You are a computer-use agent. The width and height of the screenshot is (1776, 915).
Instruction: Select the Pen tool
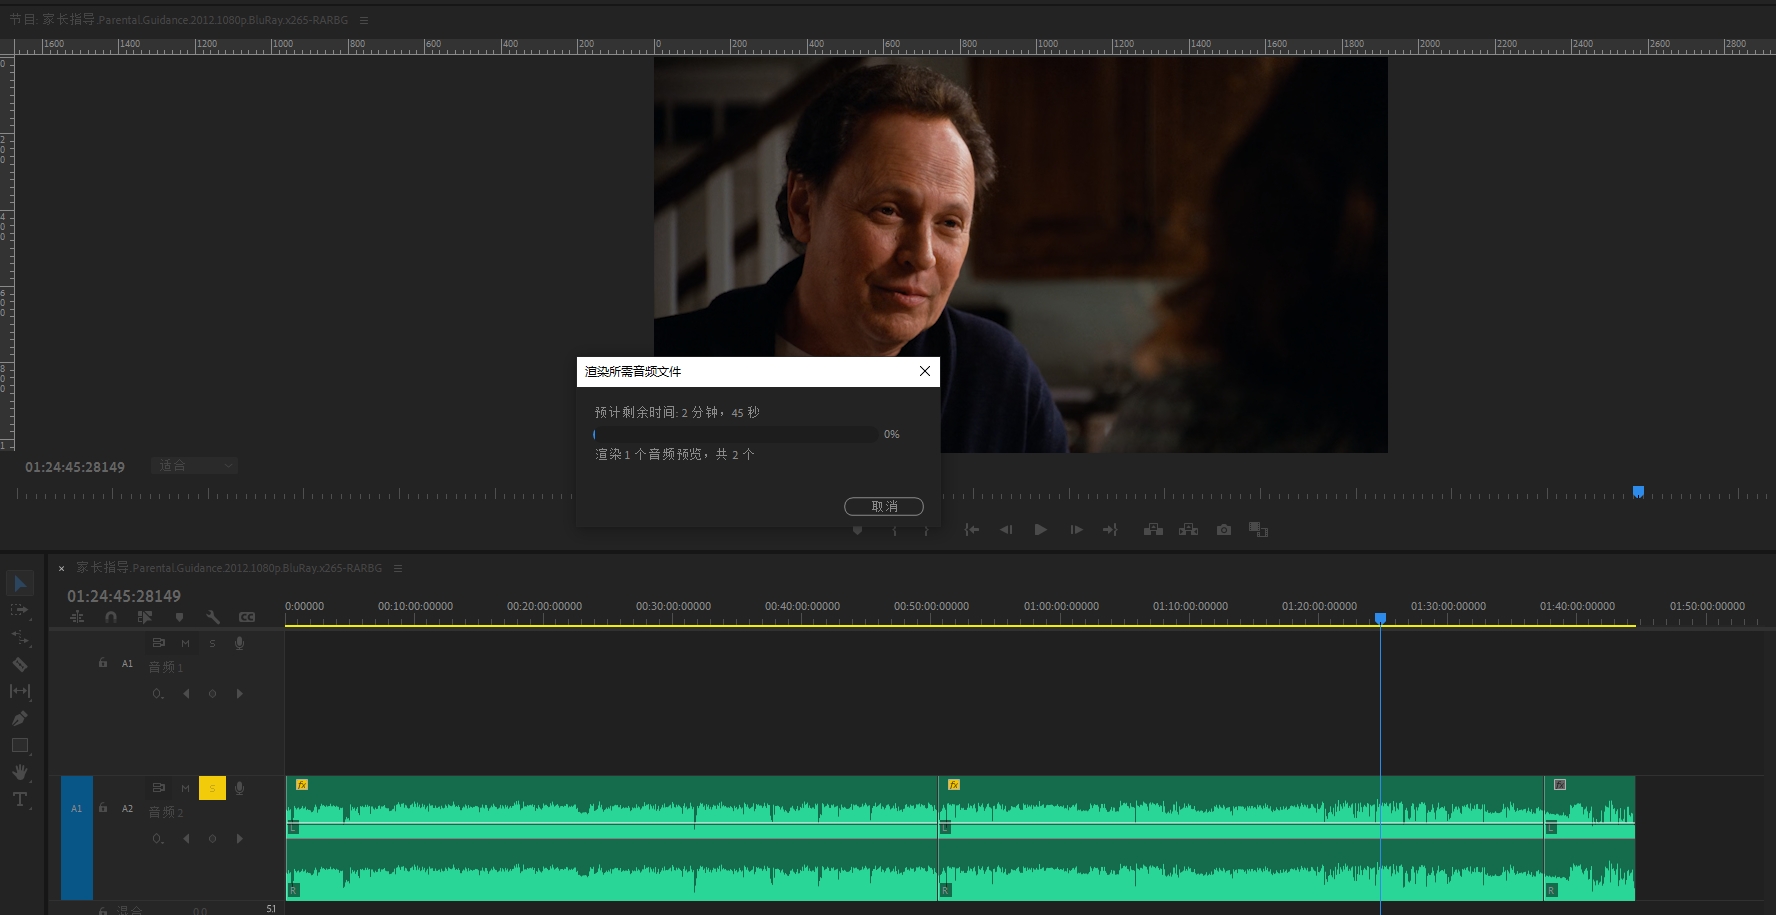coord(20,718)
